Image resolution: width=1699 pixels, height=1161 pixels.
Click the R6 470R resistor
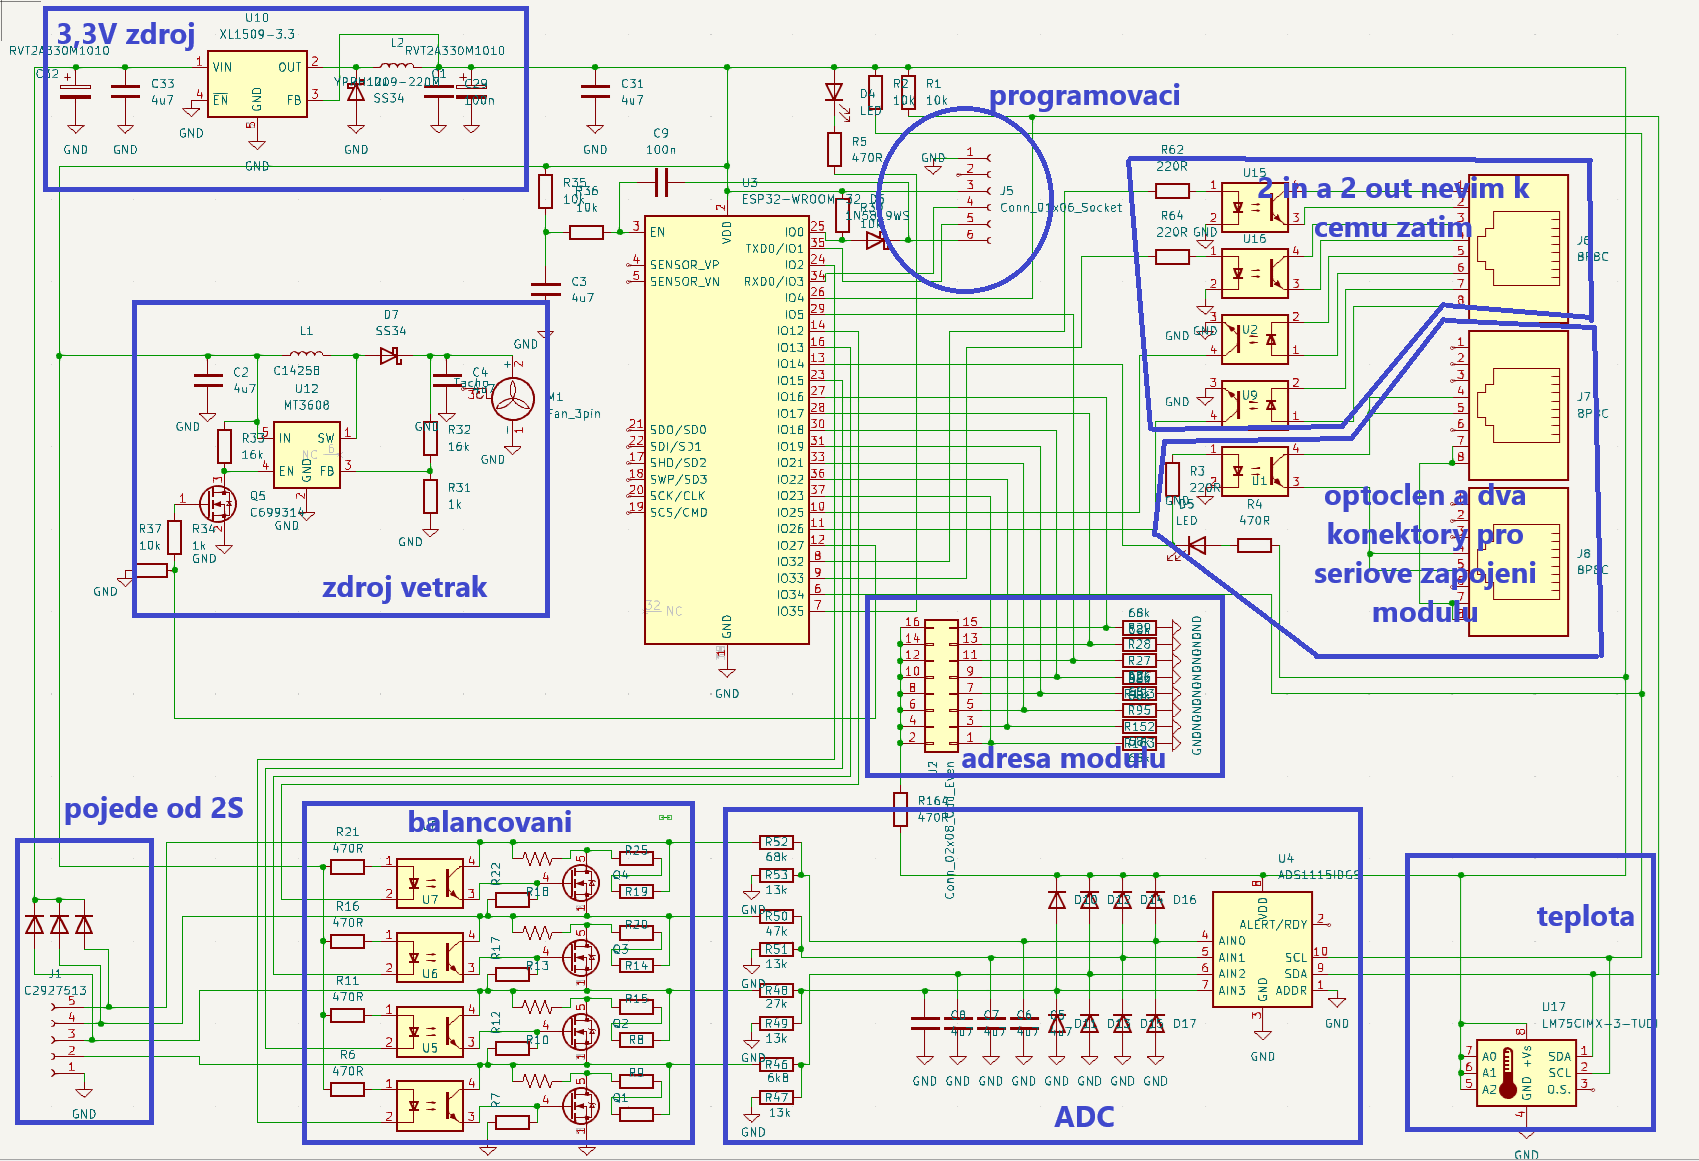[347, 1089]
